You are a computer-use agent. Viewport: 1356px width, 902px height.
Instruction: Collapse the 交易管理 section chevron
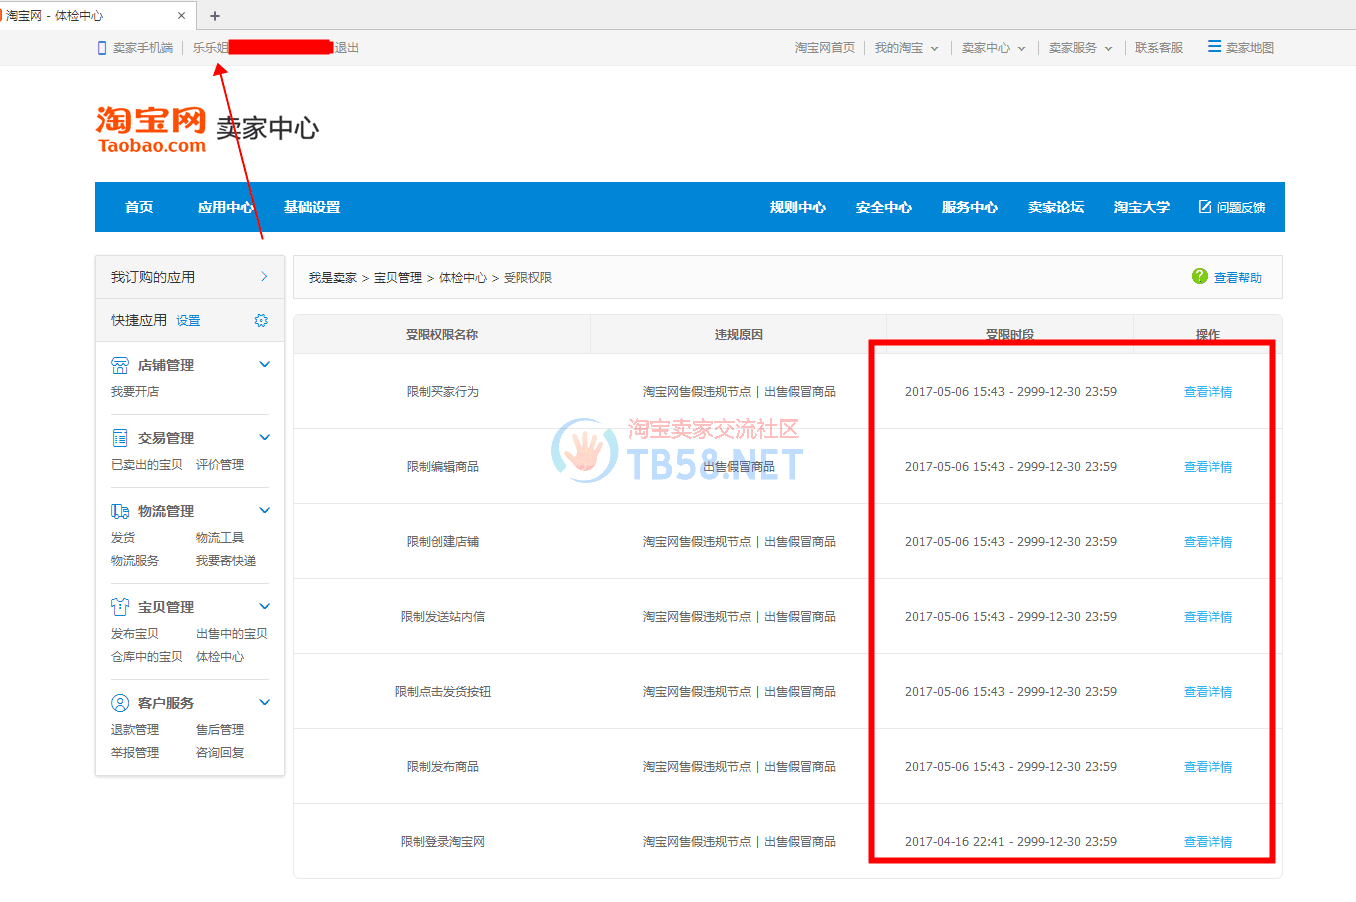(x=265, y=437)
